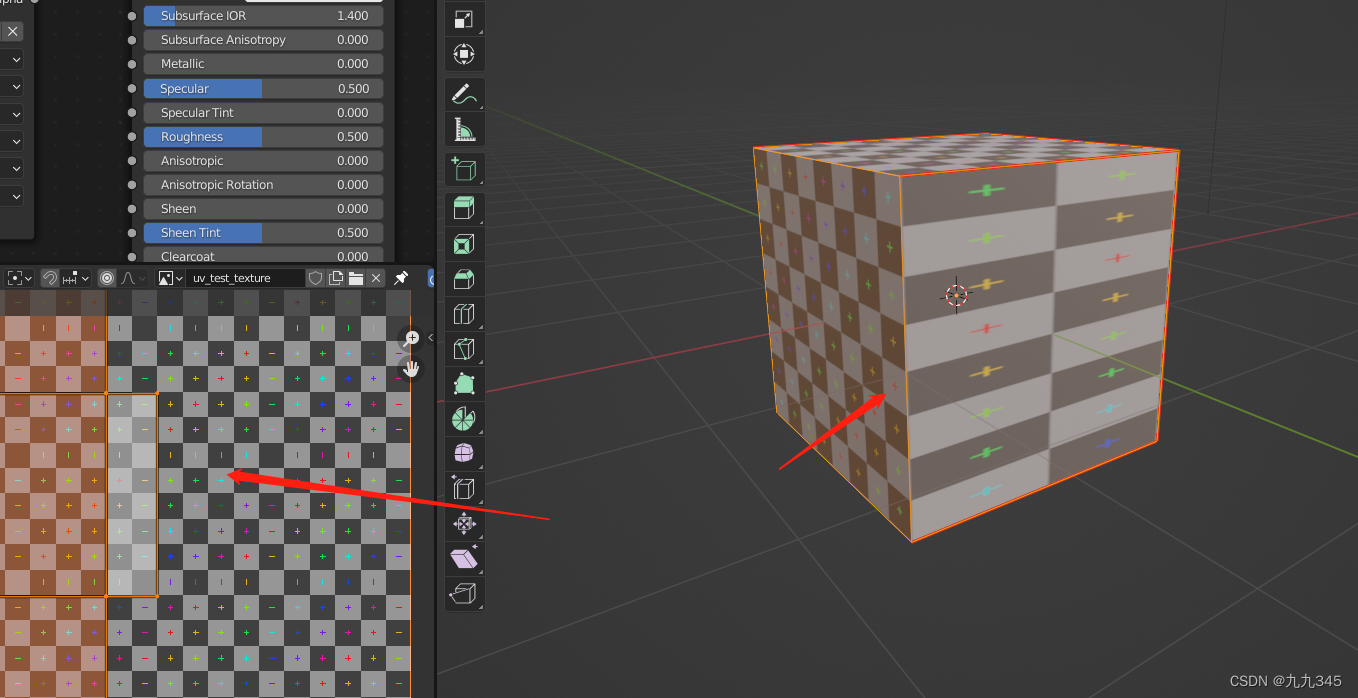Image resolution: width=1358 pixels, height=698 pixels.
Task: Toggle UV snapping magnet
Action: [x=49, y=278]
